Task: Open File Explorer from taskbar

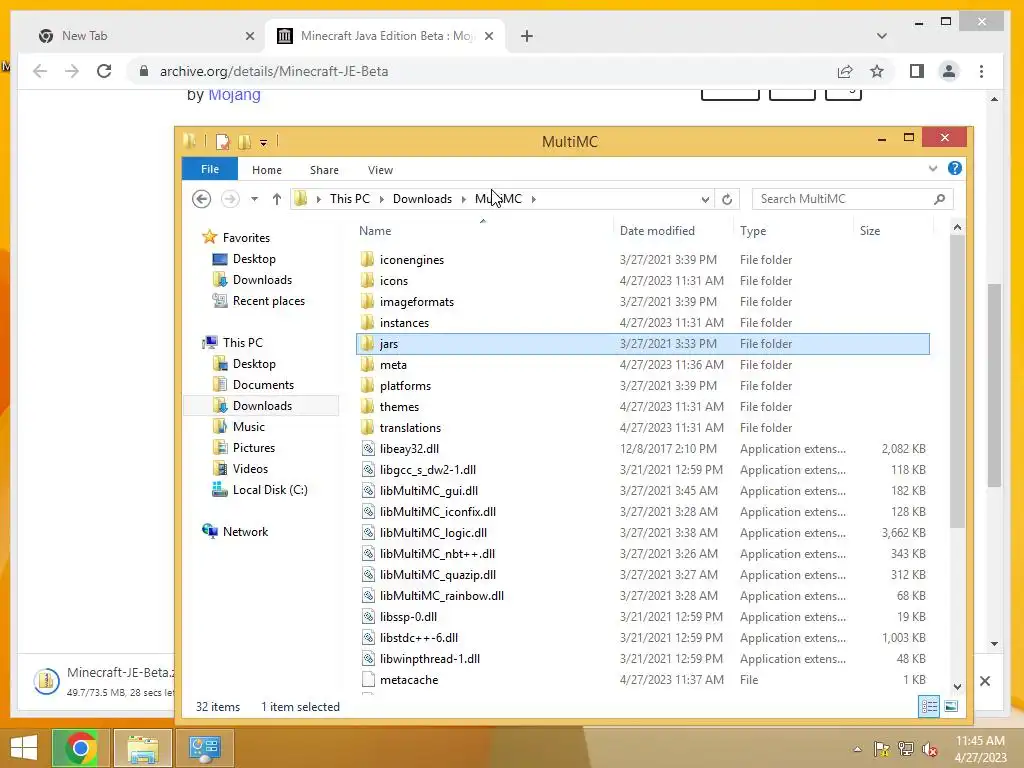Action: 143,748
